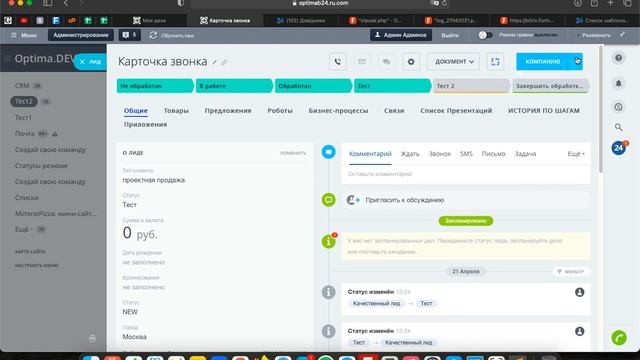The width and height of the screenshot is (640, 360).
Task: Open help question mark icon
Action: click(x=618, y=58)
